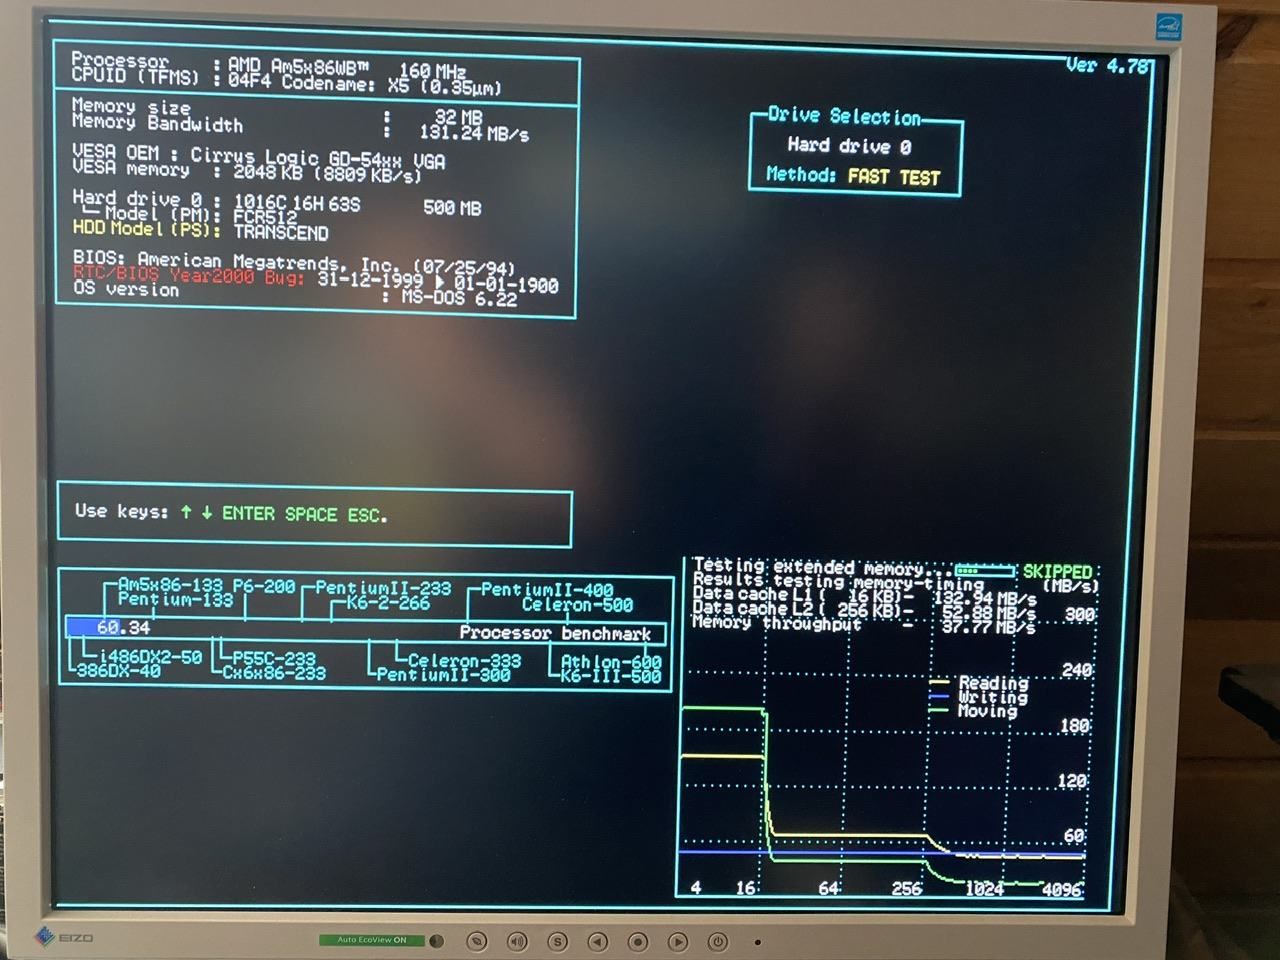Click the 500 MB drive capacity
Screen dimensions: 1280x960
452,208
